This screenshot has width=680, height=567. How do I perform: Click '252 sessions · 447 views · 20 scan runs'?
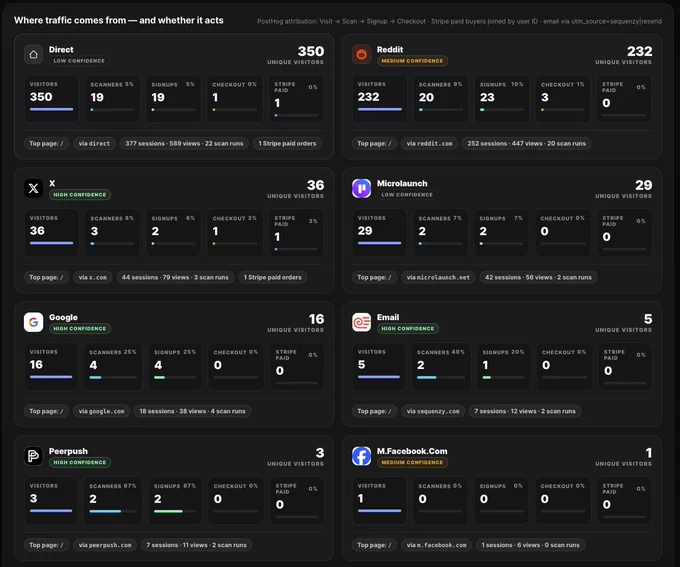526,144
